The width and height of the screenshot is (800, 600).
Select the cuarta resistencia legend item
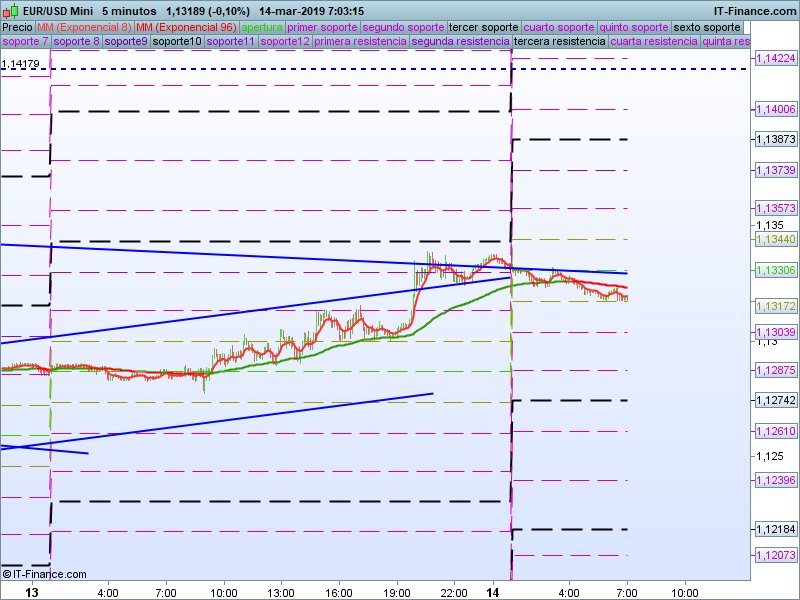pyautogui.click(x=653, y=42)
